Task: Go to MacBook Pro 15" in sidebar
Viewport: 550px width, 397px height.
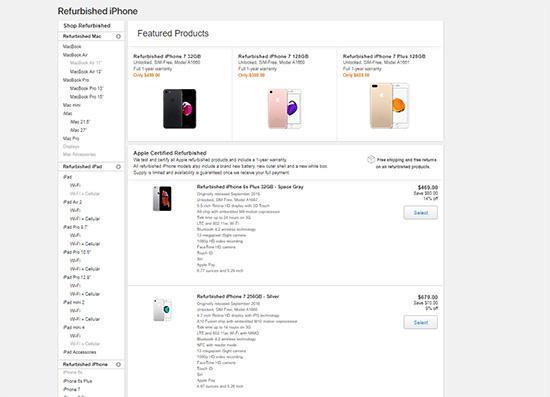Action: coord(87,96)
